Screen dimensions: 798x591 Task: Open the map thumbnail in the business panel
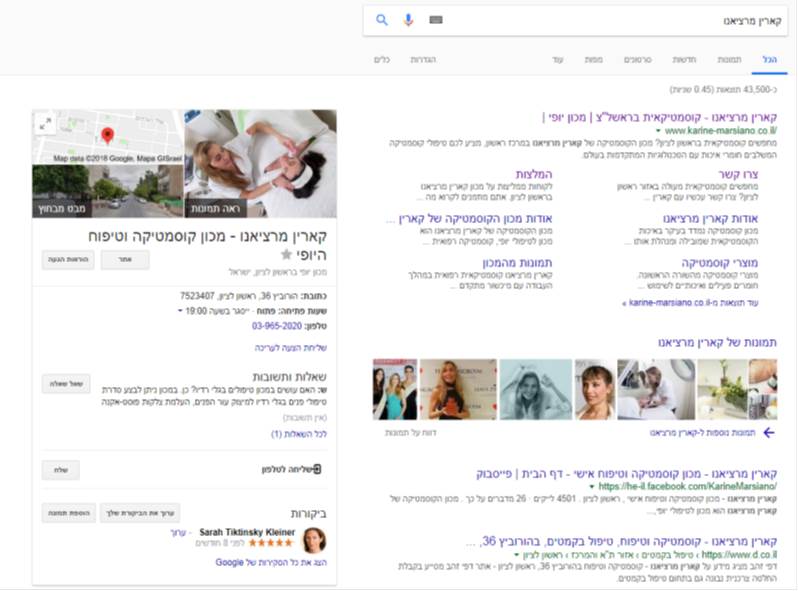tap(108, 137)
